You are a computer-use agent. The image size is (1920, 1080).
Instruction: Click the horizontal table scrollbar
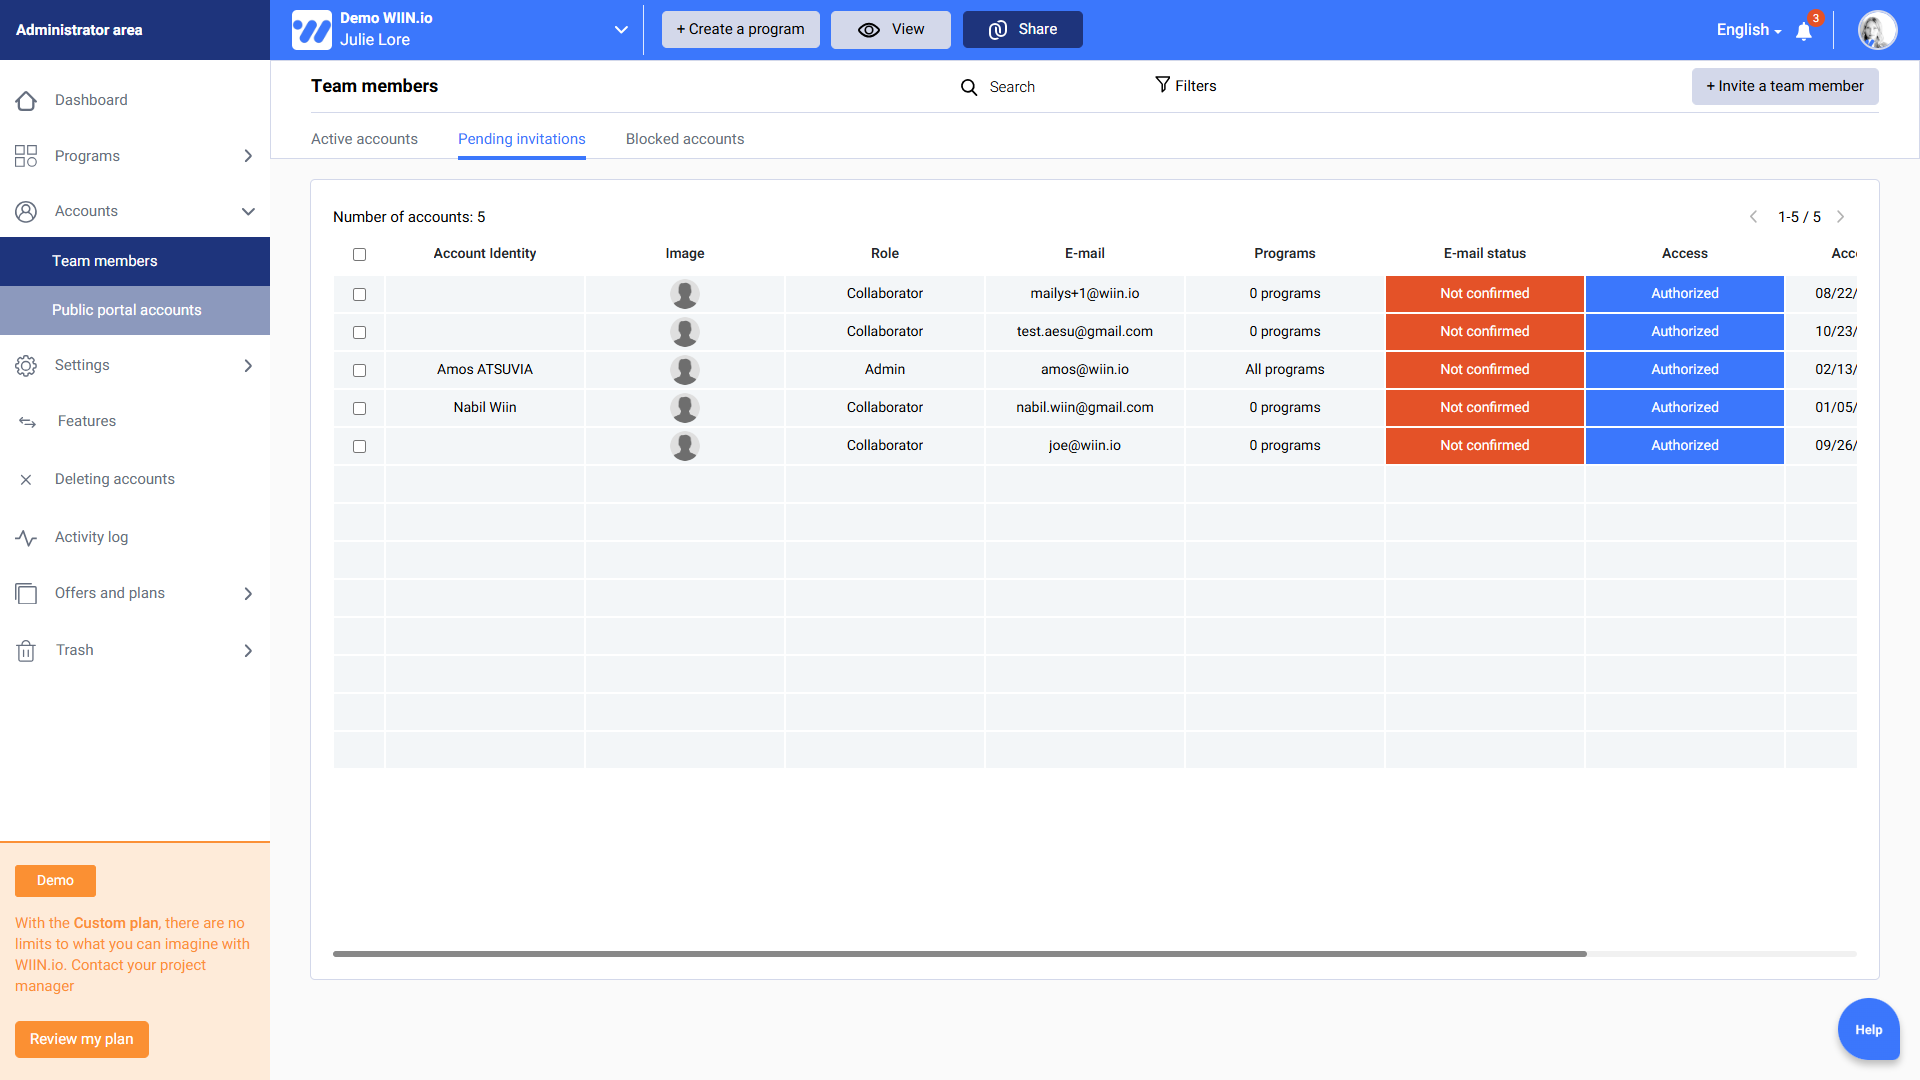959,954
